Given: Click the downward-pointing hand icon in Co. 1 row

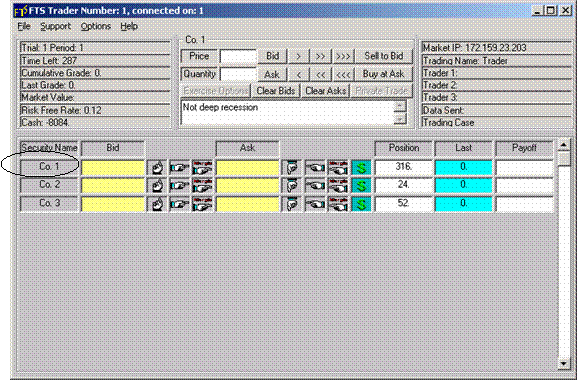Looking at the screenshot, I should [x=292, y=168].
